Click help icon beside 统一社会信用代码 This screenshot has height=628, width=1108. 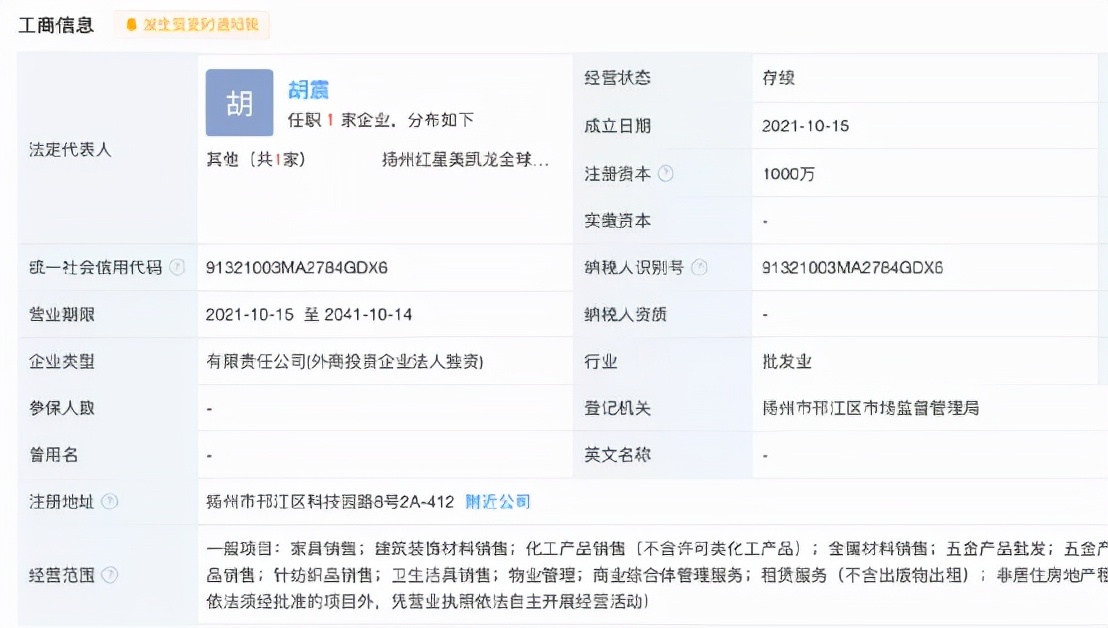177,268
